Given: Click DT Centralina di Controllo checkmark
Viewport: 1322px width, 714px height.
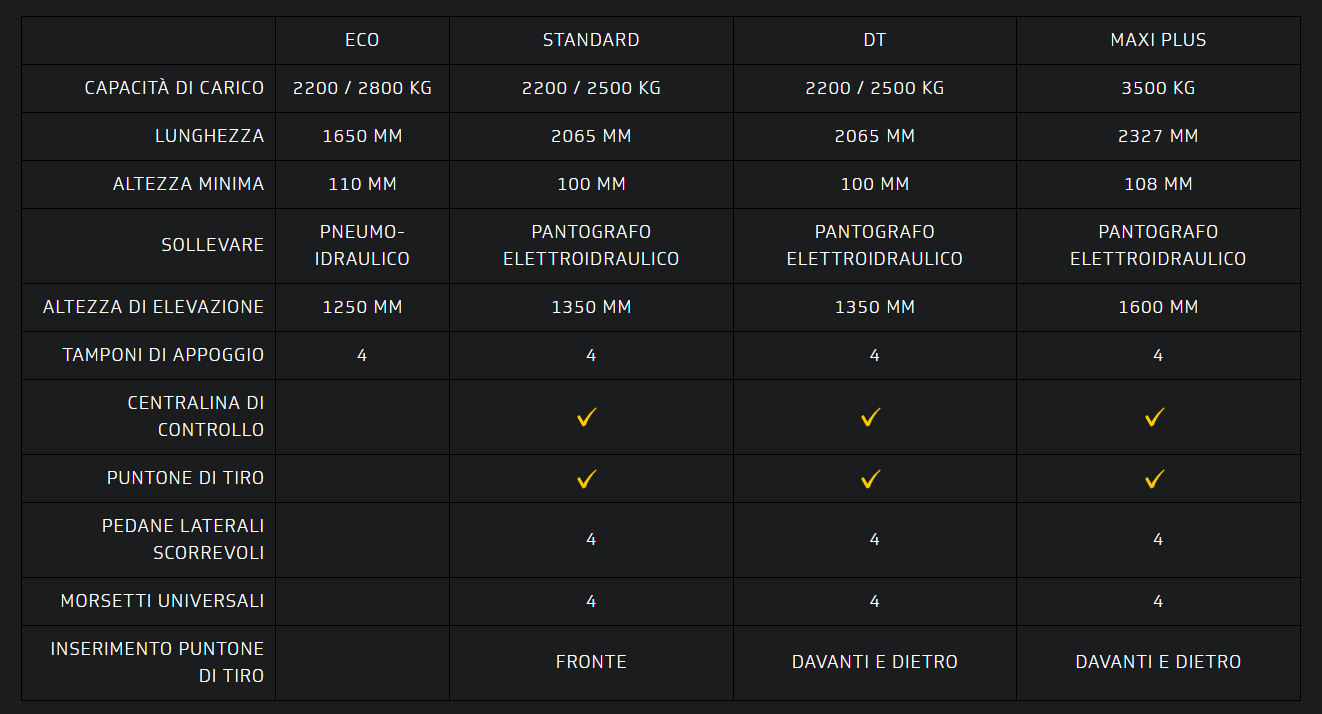Looking at the screenshot, I should pos(871,417).
